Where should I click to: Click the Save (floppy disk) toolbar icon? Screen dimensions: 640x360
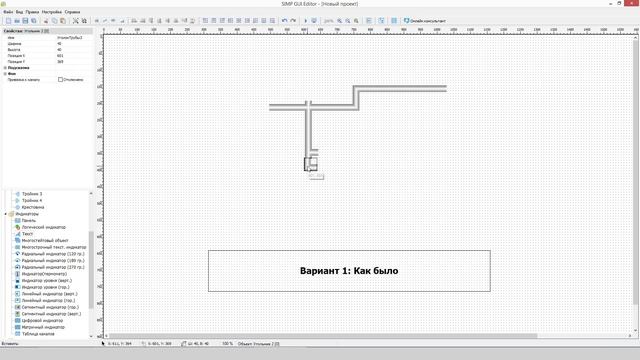[x=25, y=20]
